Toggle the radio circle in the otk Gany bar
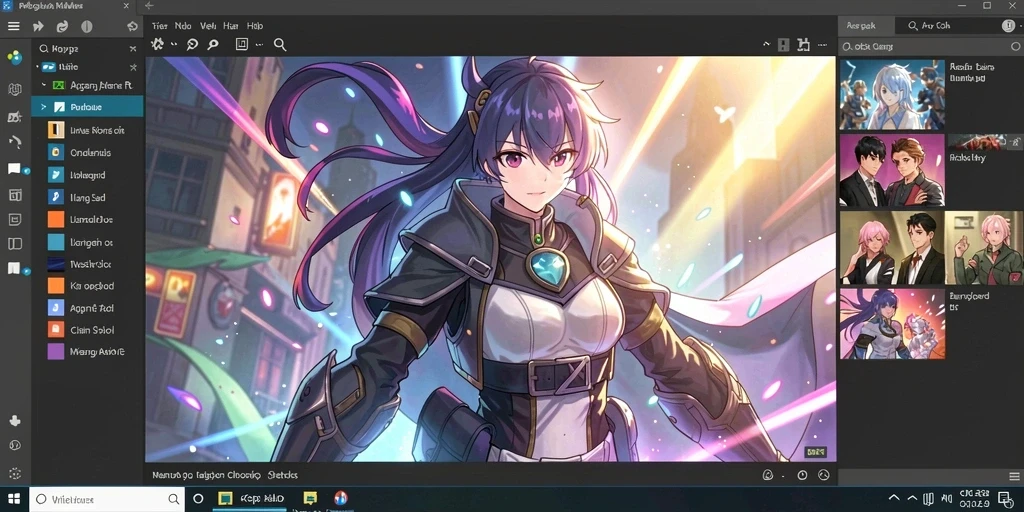Screen dimensions: 1024x512 [1015, 47]
